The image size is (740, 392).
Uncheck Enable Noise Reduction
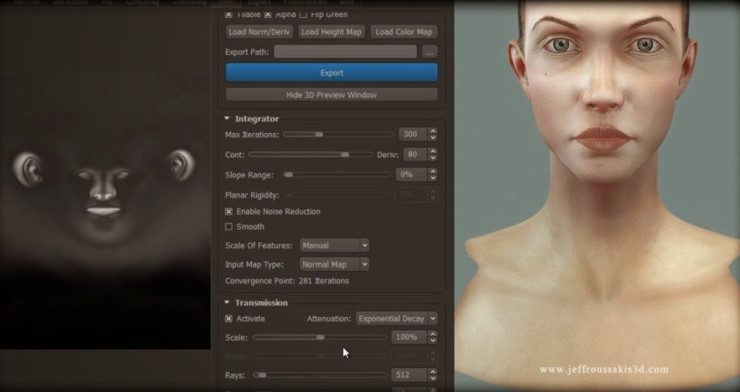[x=229, y=211]
